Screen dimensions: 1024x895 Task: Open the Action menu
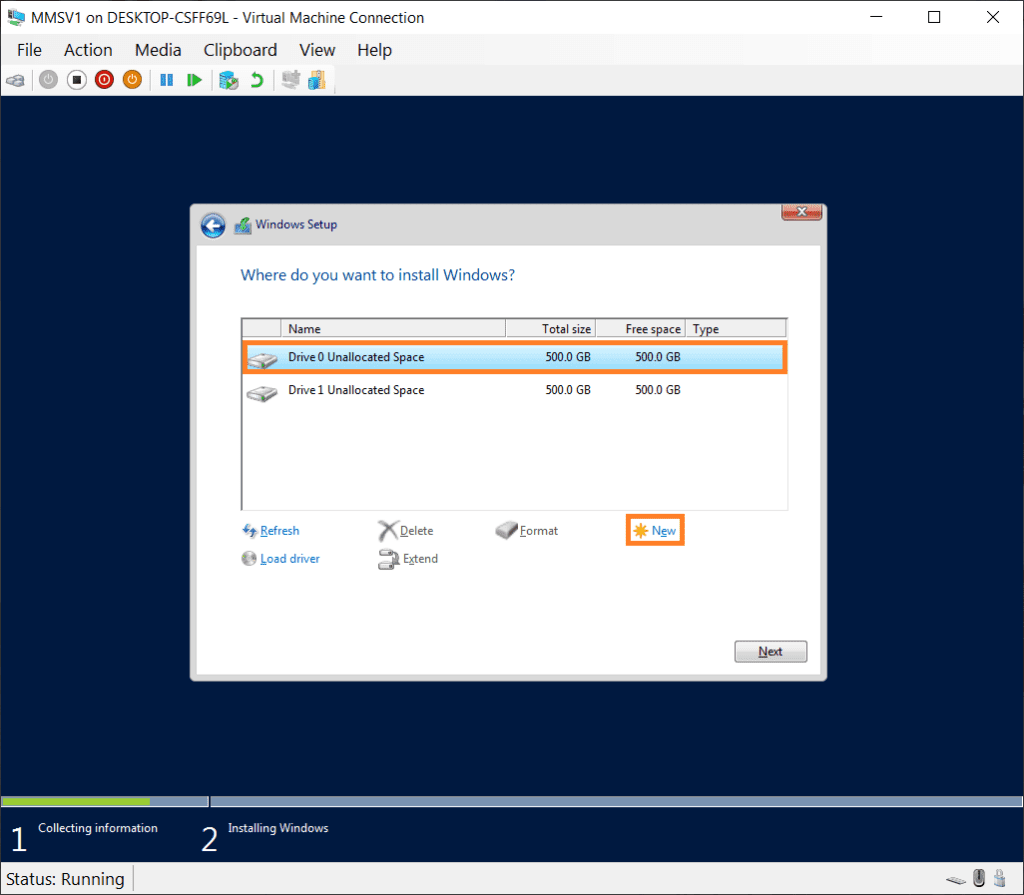tap(88, 50)
